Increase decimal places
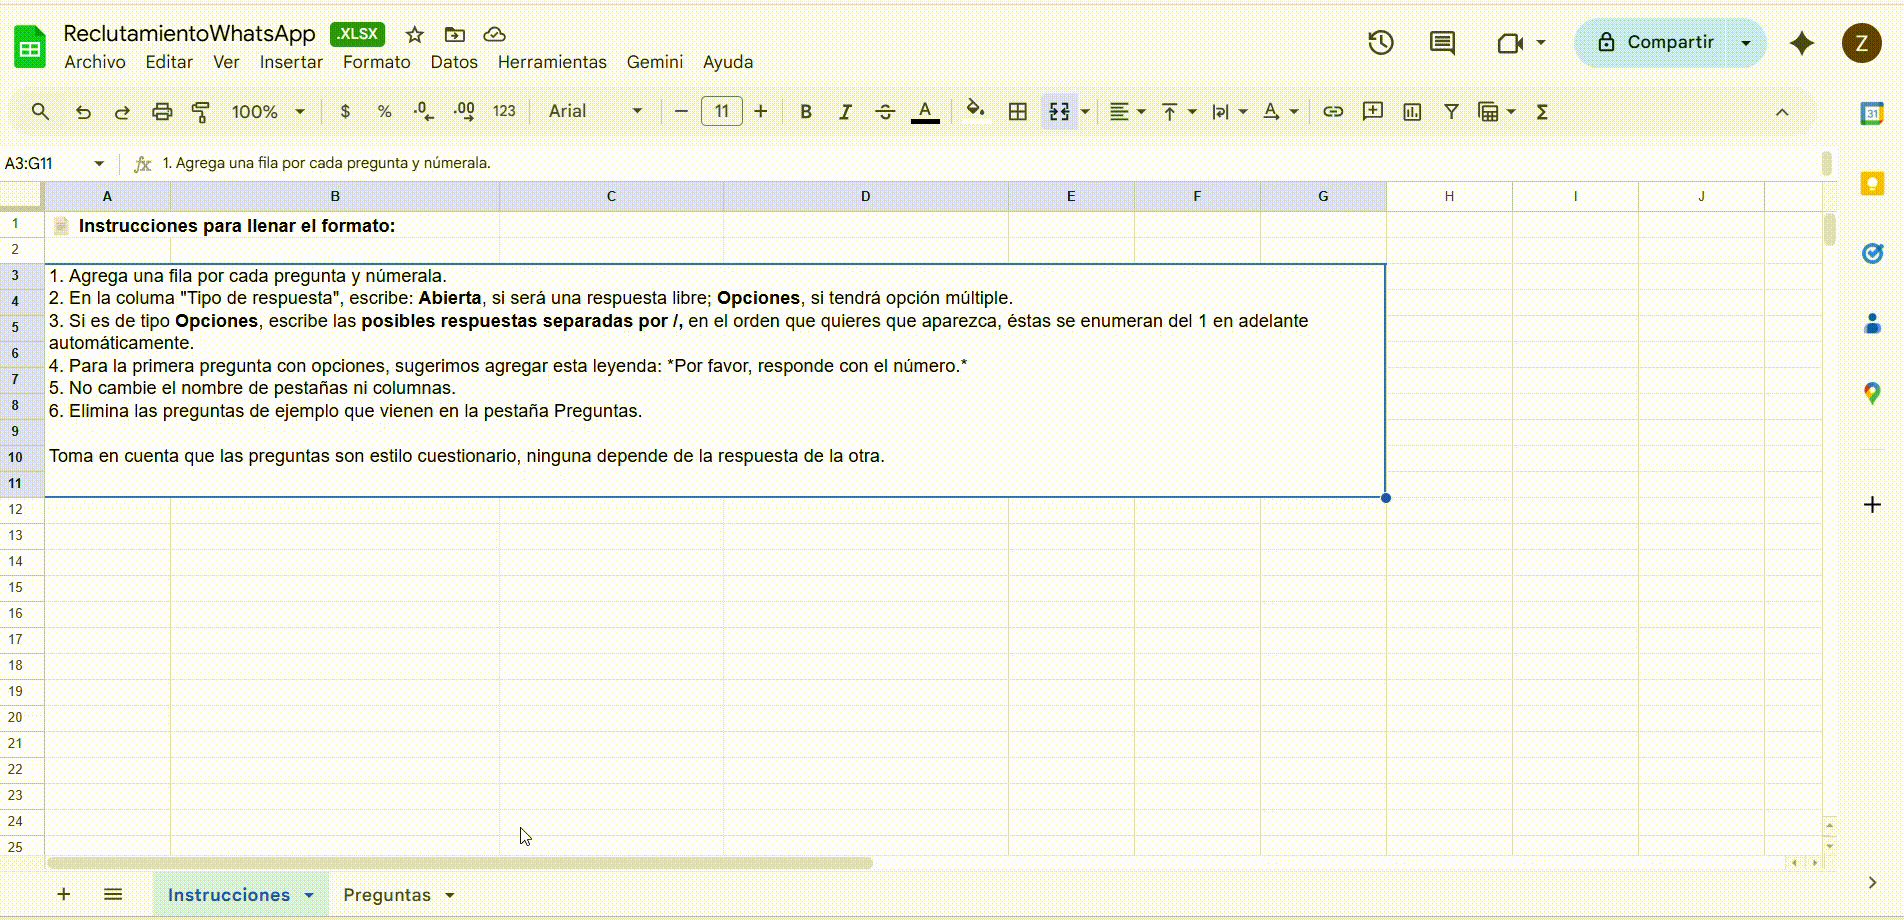The width and height of the screenshot is (1904, 920). tap(464, 112)
